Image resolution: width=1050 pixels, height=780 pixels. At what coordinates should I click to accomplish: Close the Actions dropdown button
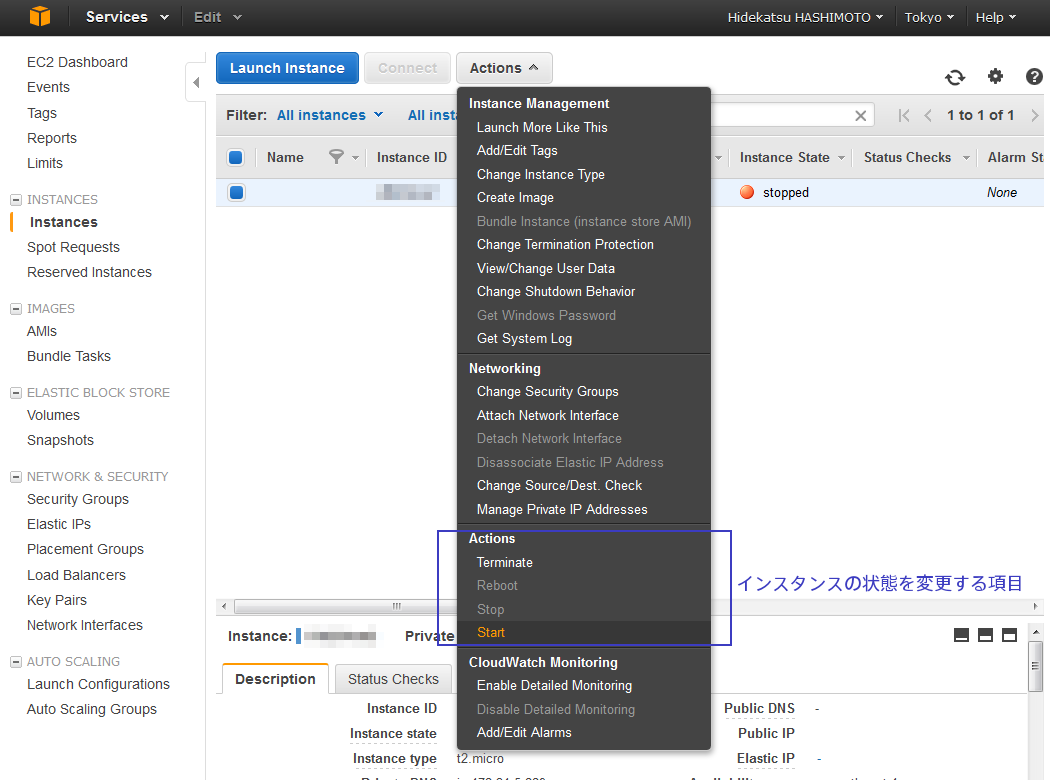tap(504, 68)
